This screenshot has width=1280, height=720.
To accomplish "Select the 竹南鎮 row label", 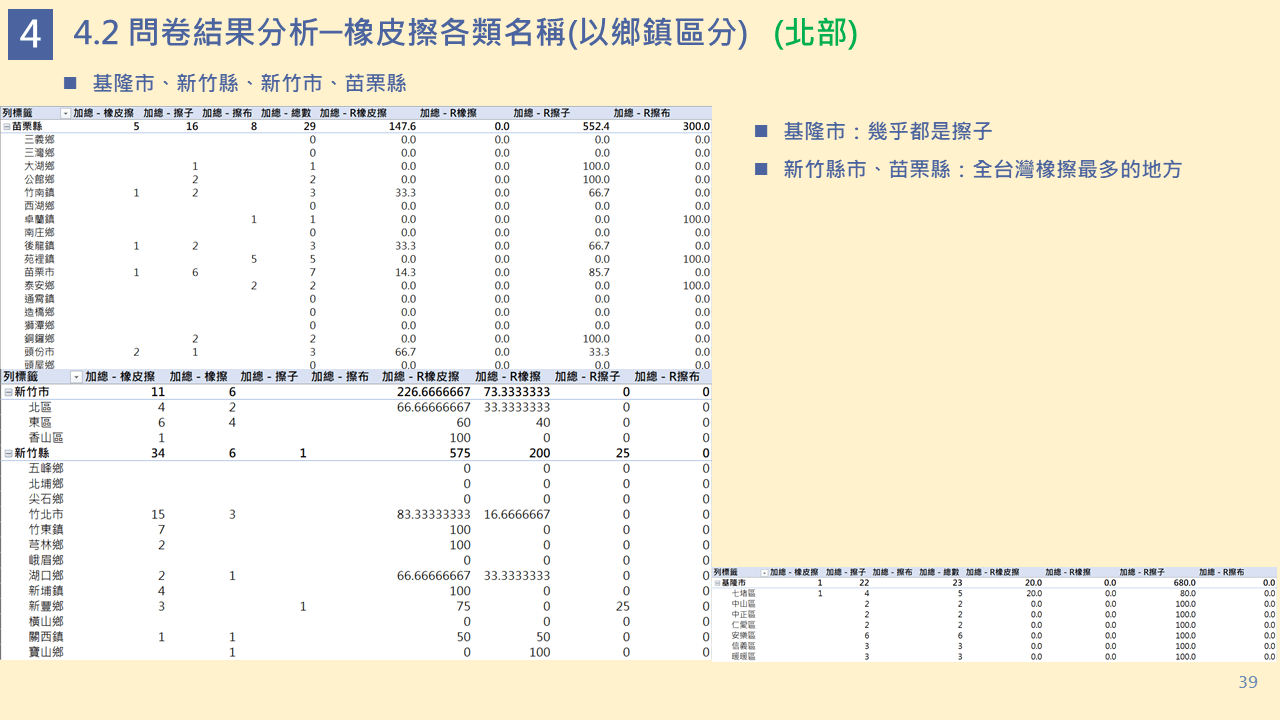I will click(39, 192).
